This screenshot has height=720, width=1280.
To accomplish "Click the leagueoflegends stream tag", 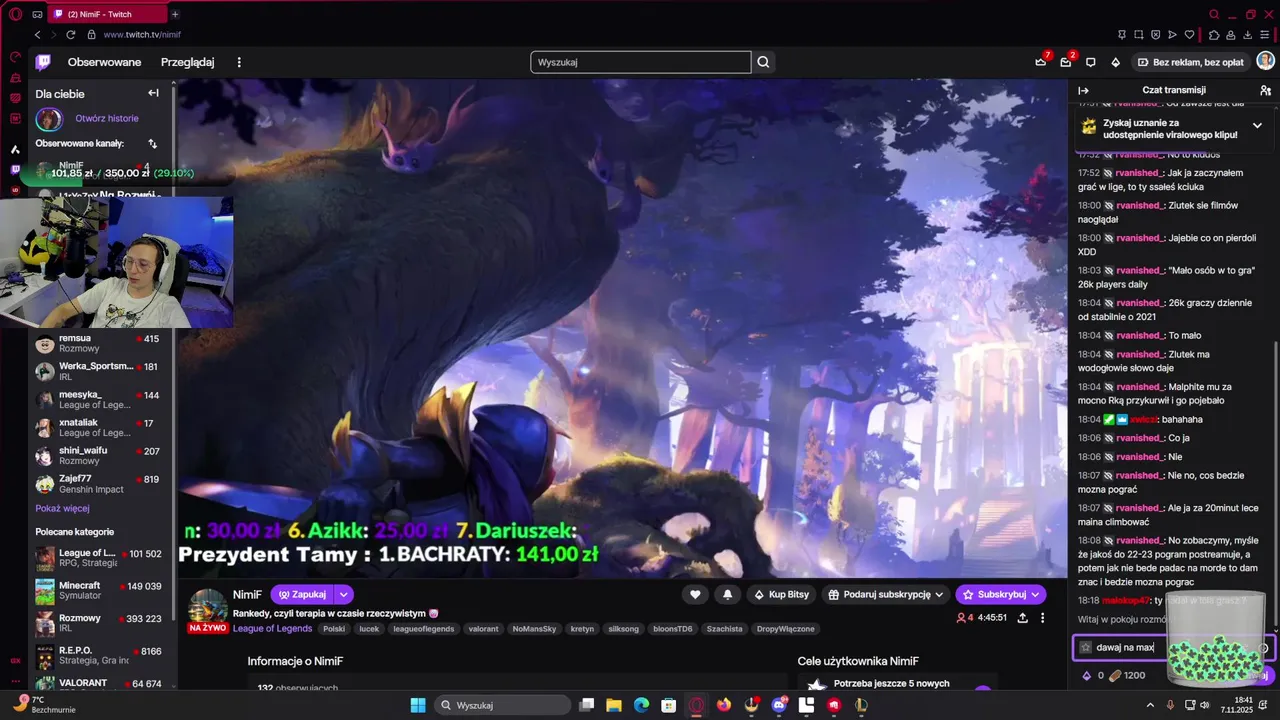I will pyautogui.click(x=423, y=629).
